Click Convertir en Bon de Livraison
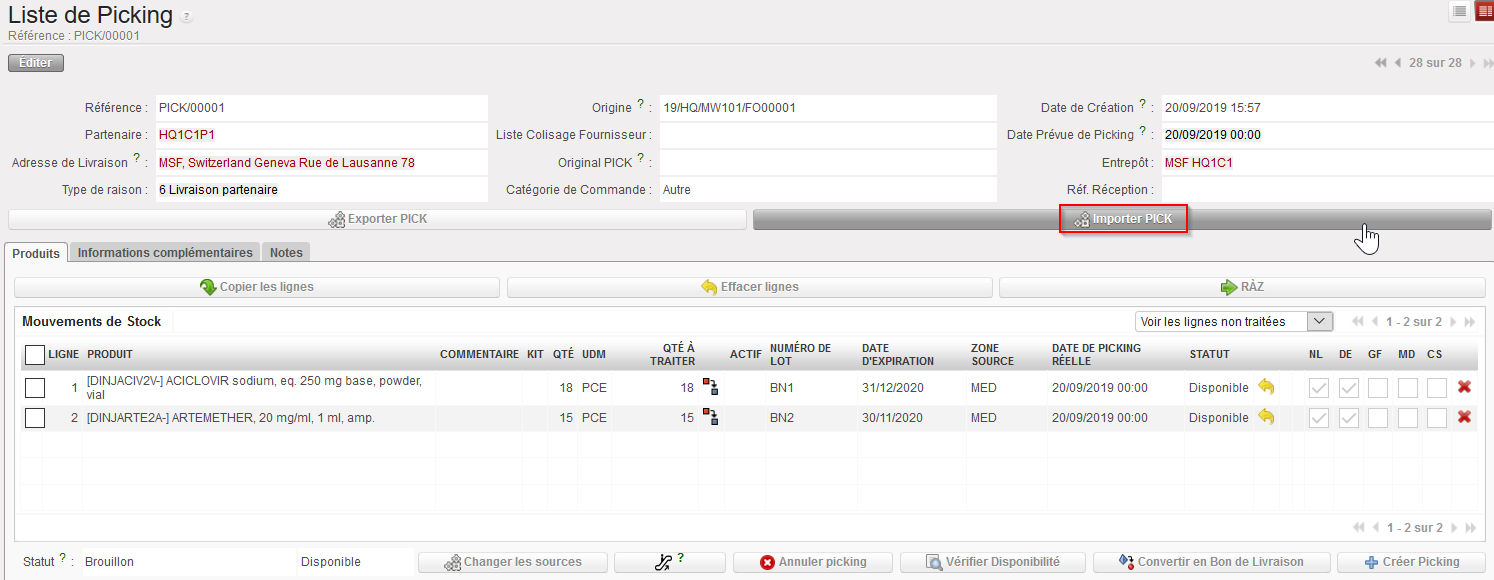This screenshot has height=580, width=1494. point(1212,562)
